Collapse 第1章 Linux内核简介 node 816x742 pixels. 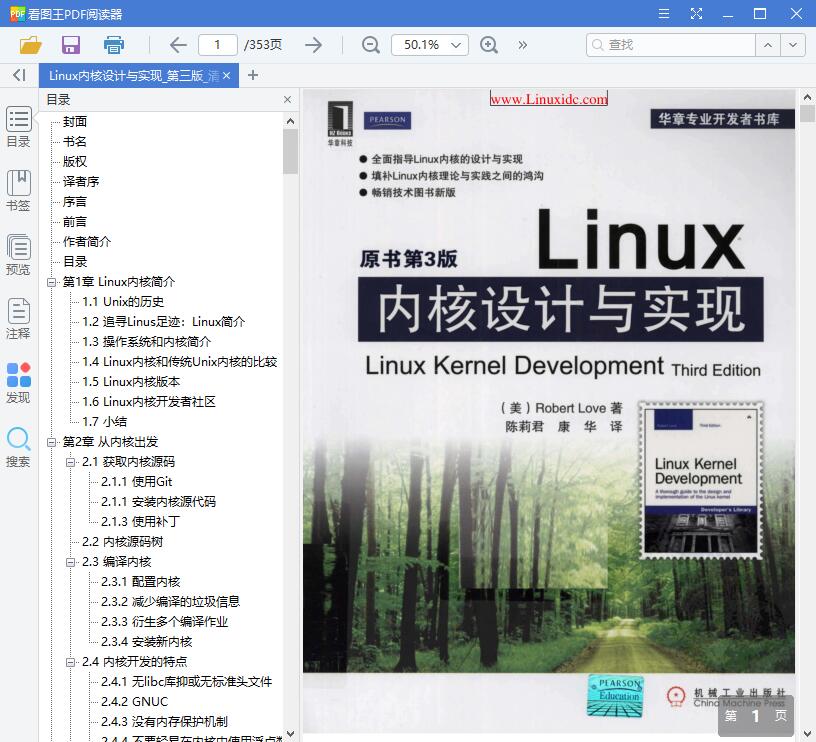point(51,282)
